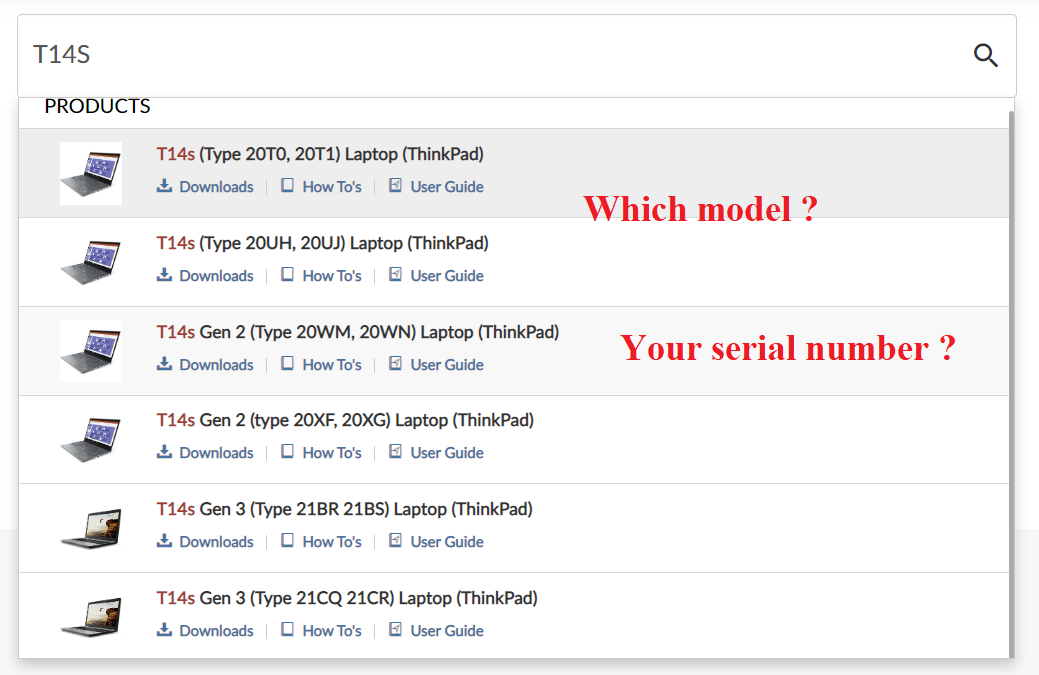This screenshot has height=675, width=1039.
Task: Click Downloads link for Type 20T0, 20T1
Action: coord(216,187)
